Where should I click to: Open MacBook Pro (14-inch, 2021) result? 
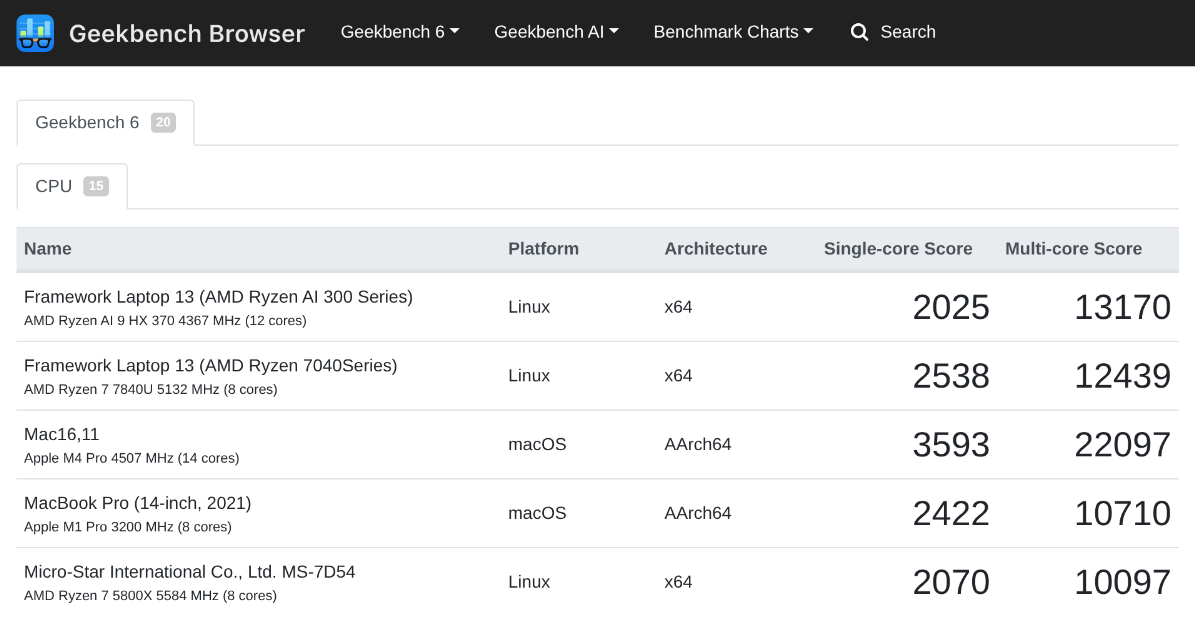tap(137, 504)
